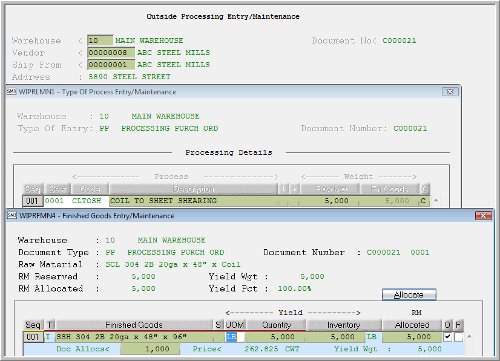Close the Type Of Process Entry/Maintenance window

pos(450,92)
